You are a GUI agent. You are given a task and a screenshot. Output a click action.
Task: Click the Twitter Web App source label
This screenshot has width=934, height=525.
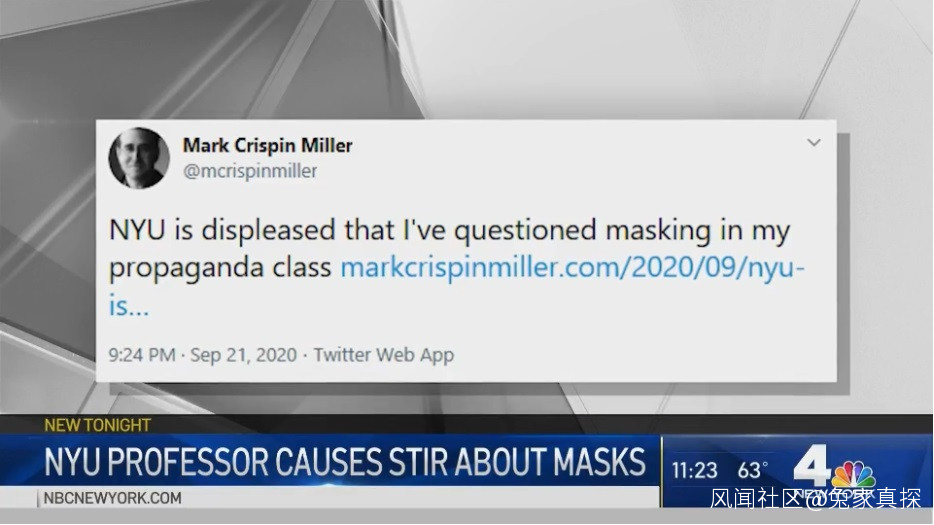pyautogui.click(x=384, y=355)
